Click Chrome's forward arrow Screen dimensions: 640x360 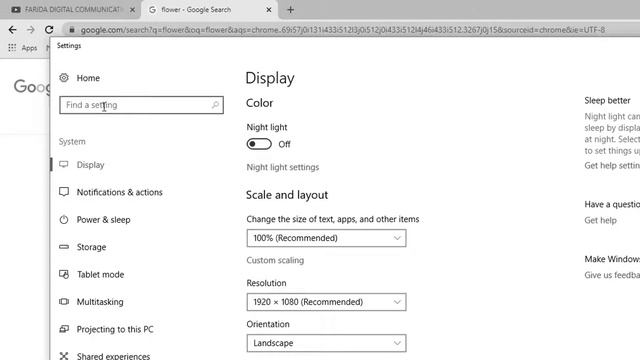click(31, 30)
